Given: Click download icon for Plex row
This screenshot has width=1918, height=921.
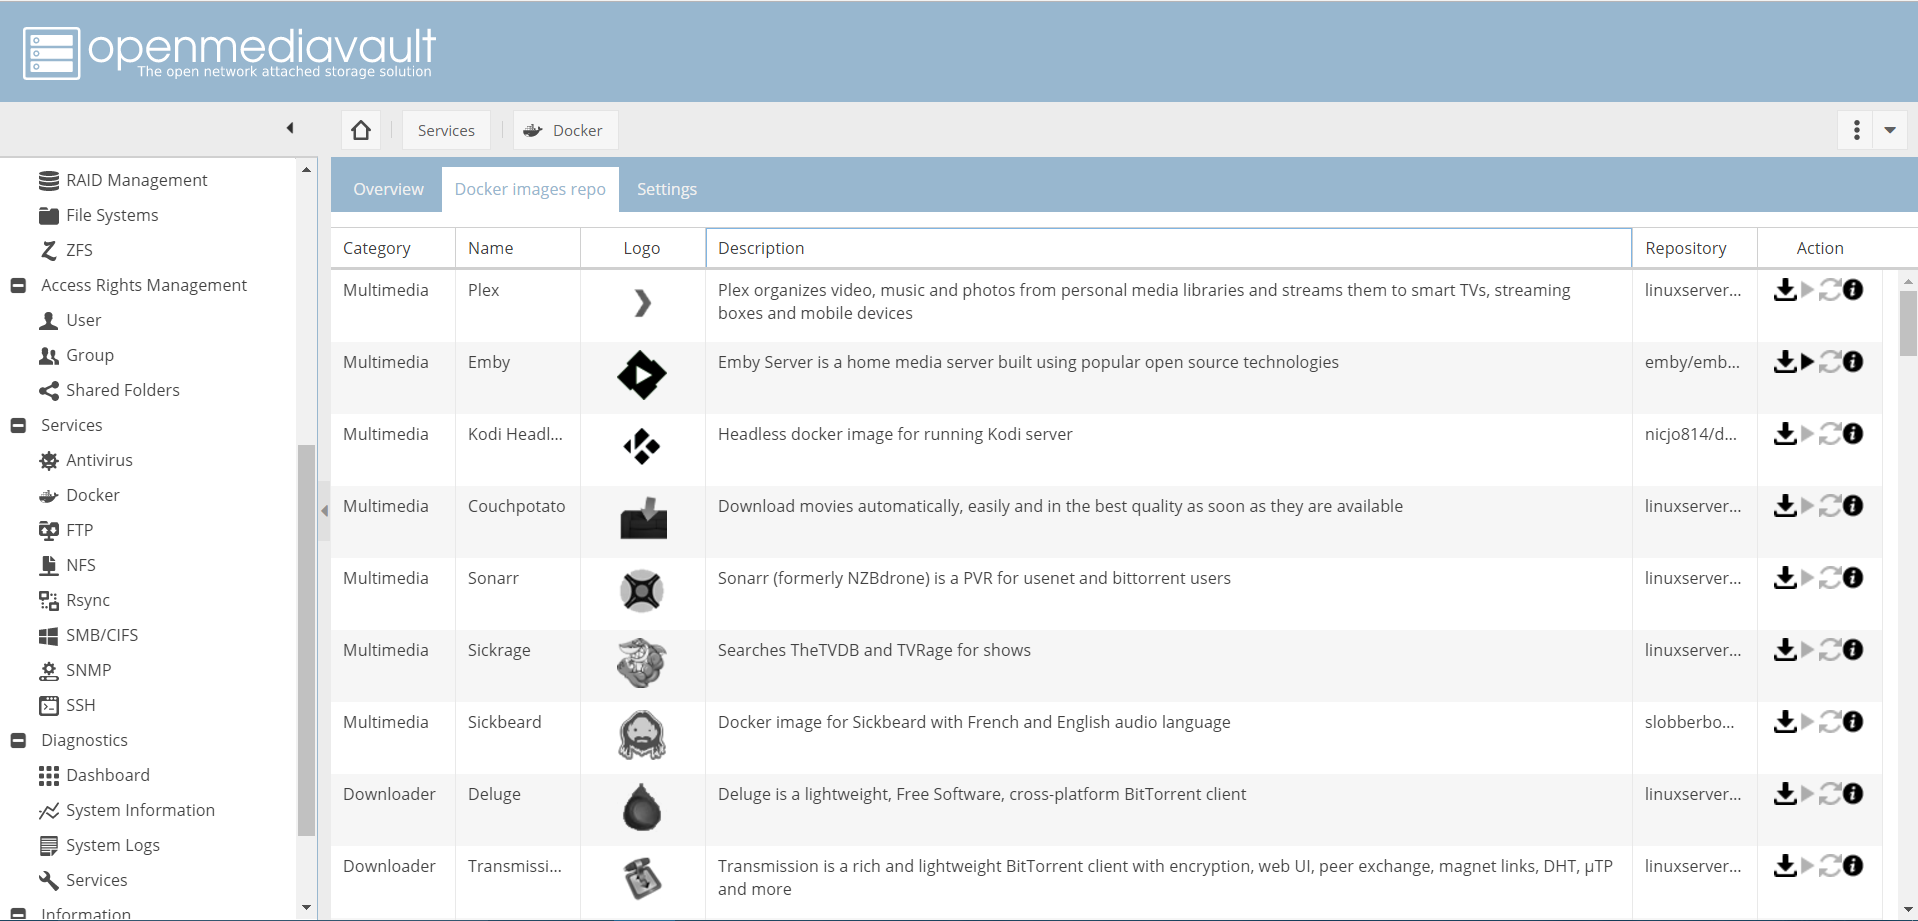Looking at the screenshot, I should tap(1785, 290).
